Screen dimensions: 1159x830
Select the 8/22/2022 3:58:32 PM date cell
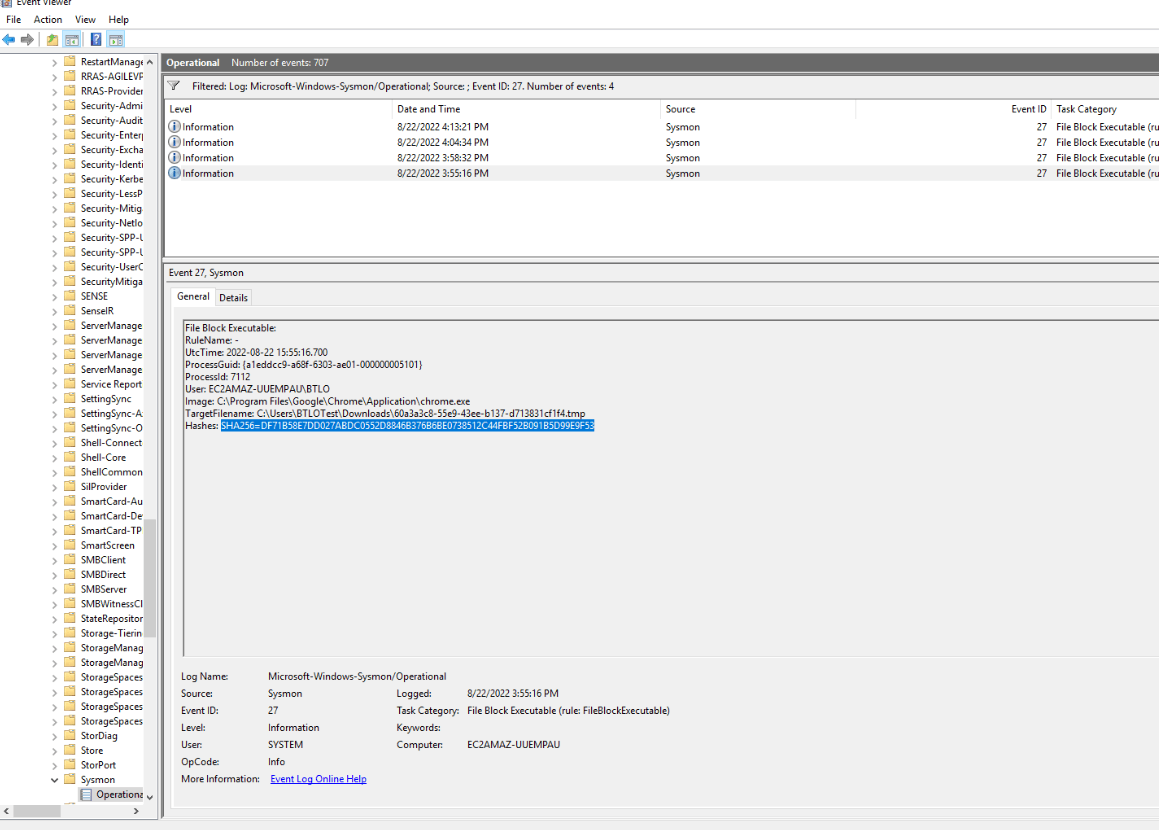(x=443, y=157)
